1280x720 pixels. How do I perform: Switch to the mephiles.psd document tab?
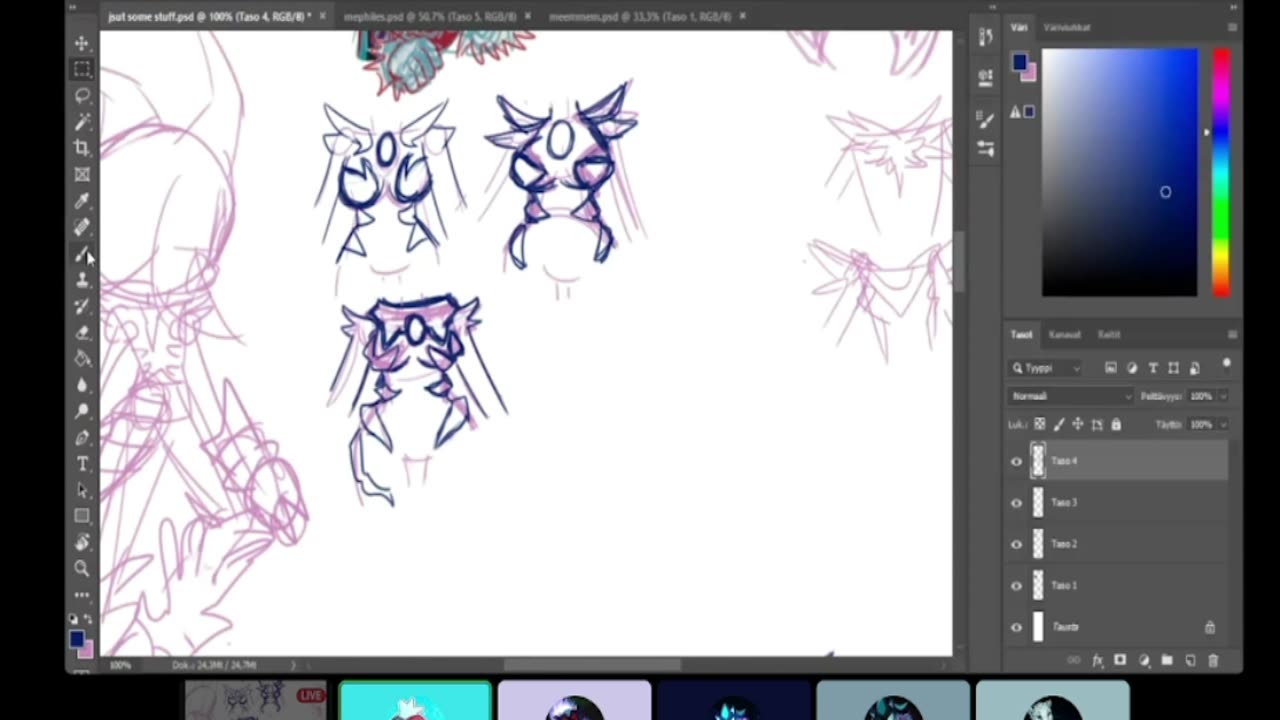(x=429, y=16)
